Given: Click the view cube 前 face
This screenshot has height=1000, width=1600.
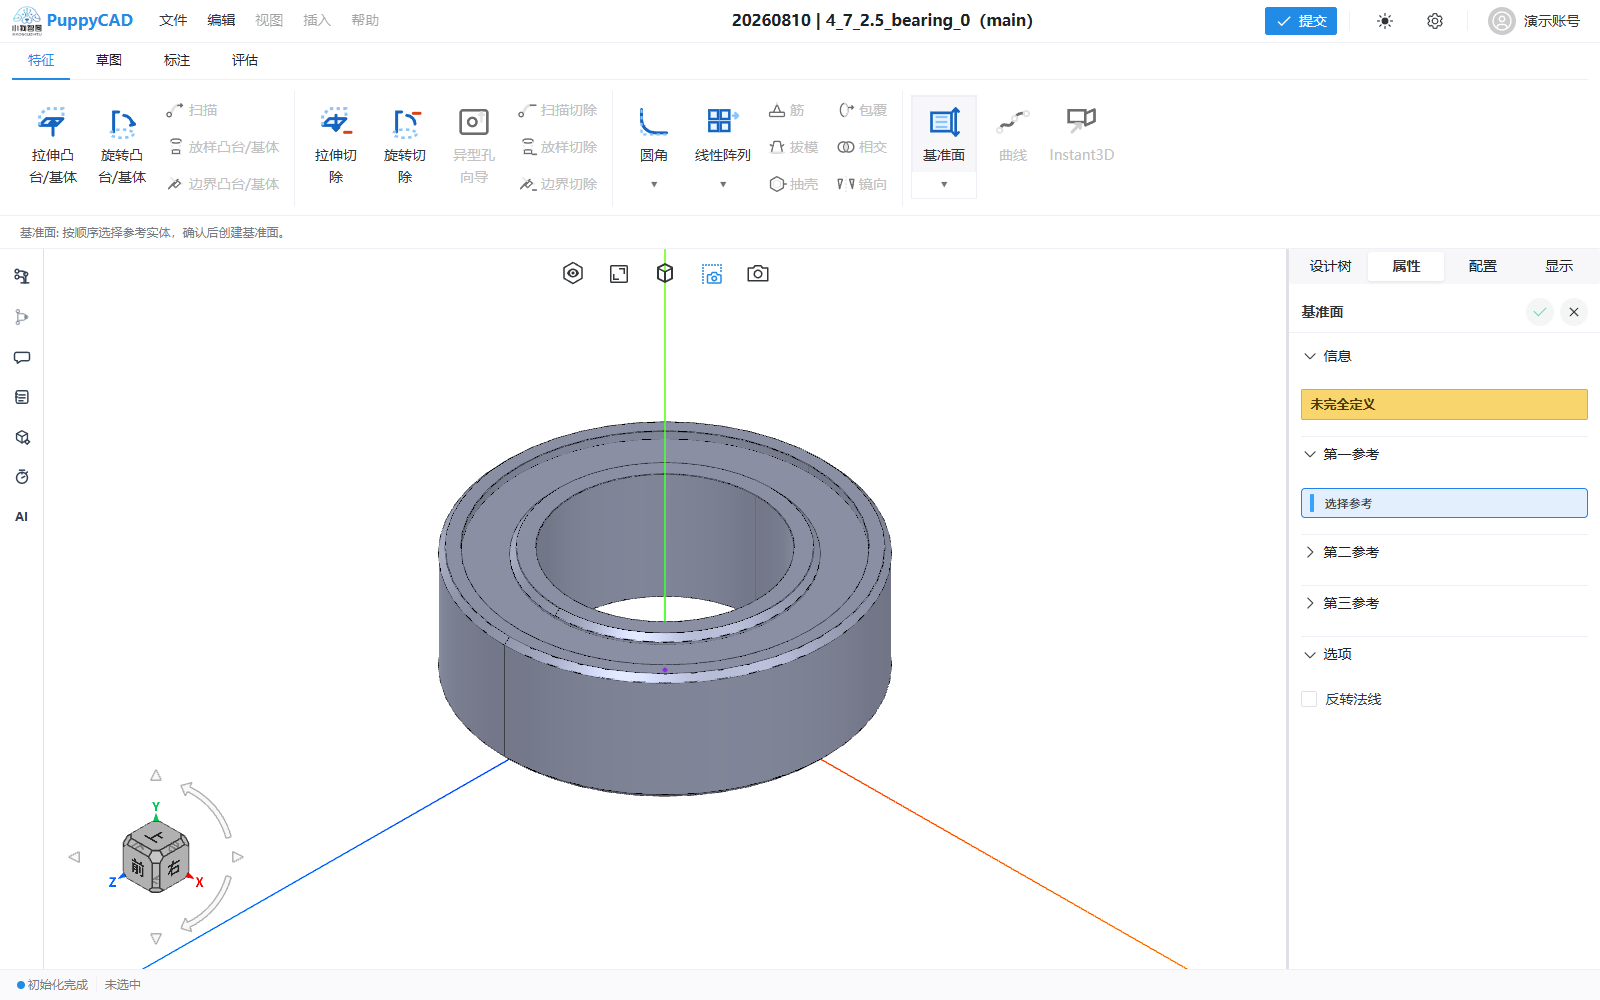Looking at the screenshot, I should pyautogui.click(x=137, y=867).
